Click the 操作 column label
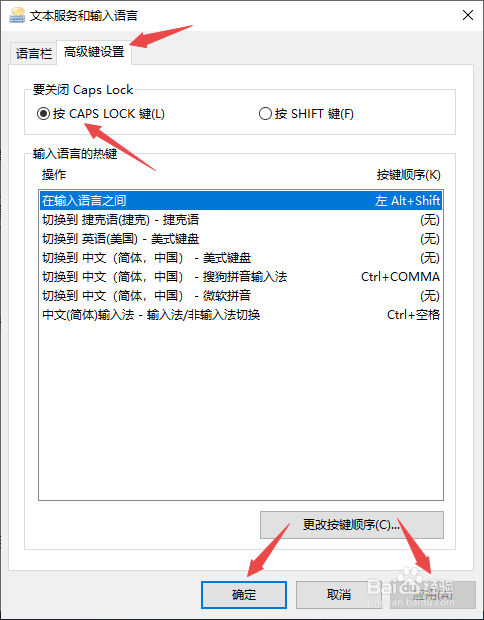The width and height of the screenshot is (484, 620). (x=54, y=175)
